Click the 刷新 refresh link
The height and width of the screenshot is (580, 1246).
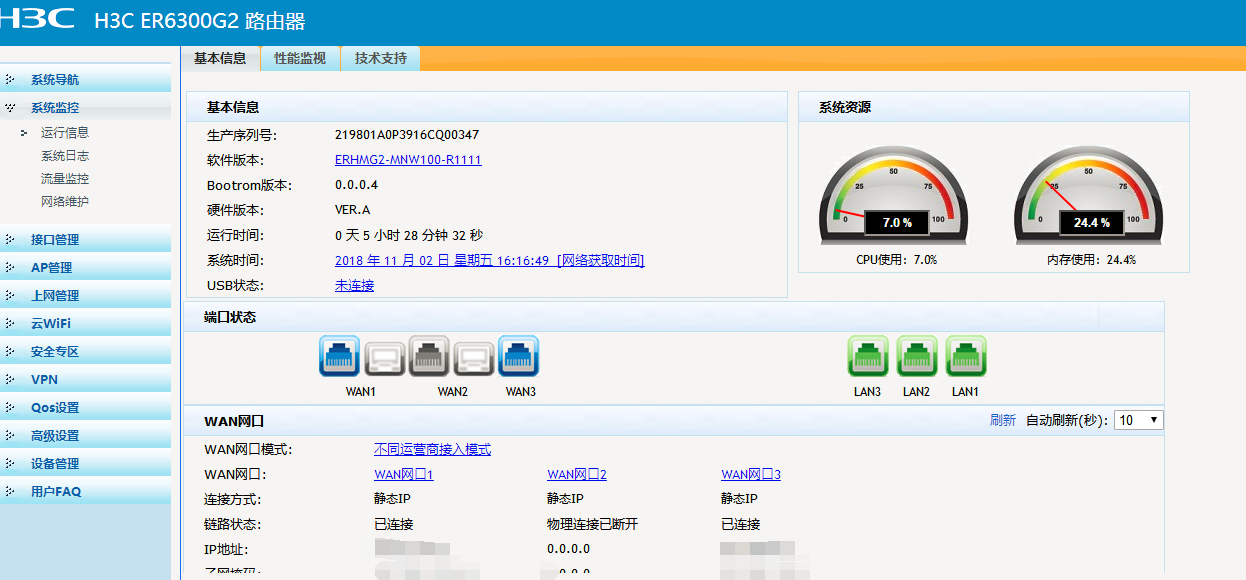[x=1003, y=420]
